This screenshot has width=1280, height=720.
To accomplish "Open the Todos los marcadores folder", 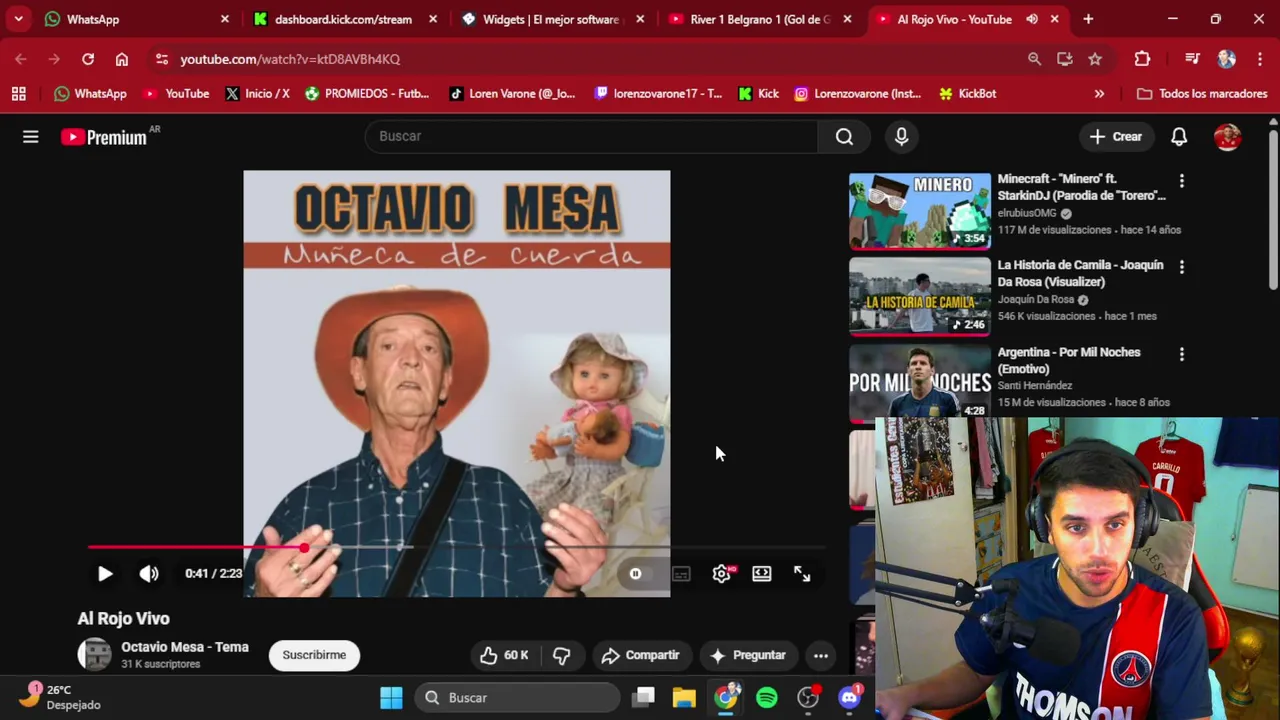I will (x=1202, y=94).
